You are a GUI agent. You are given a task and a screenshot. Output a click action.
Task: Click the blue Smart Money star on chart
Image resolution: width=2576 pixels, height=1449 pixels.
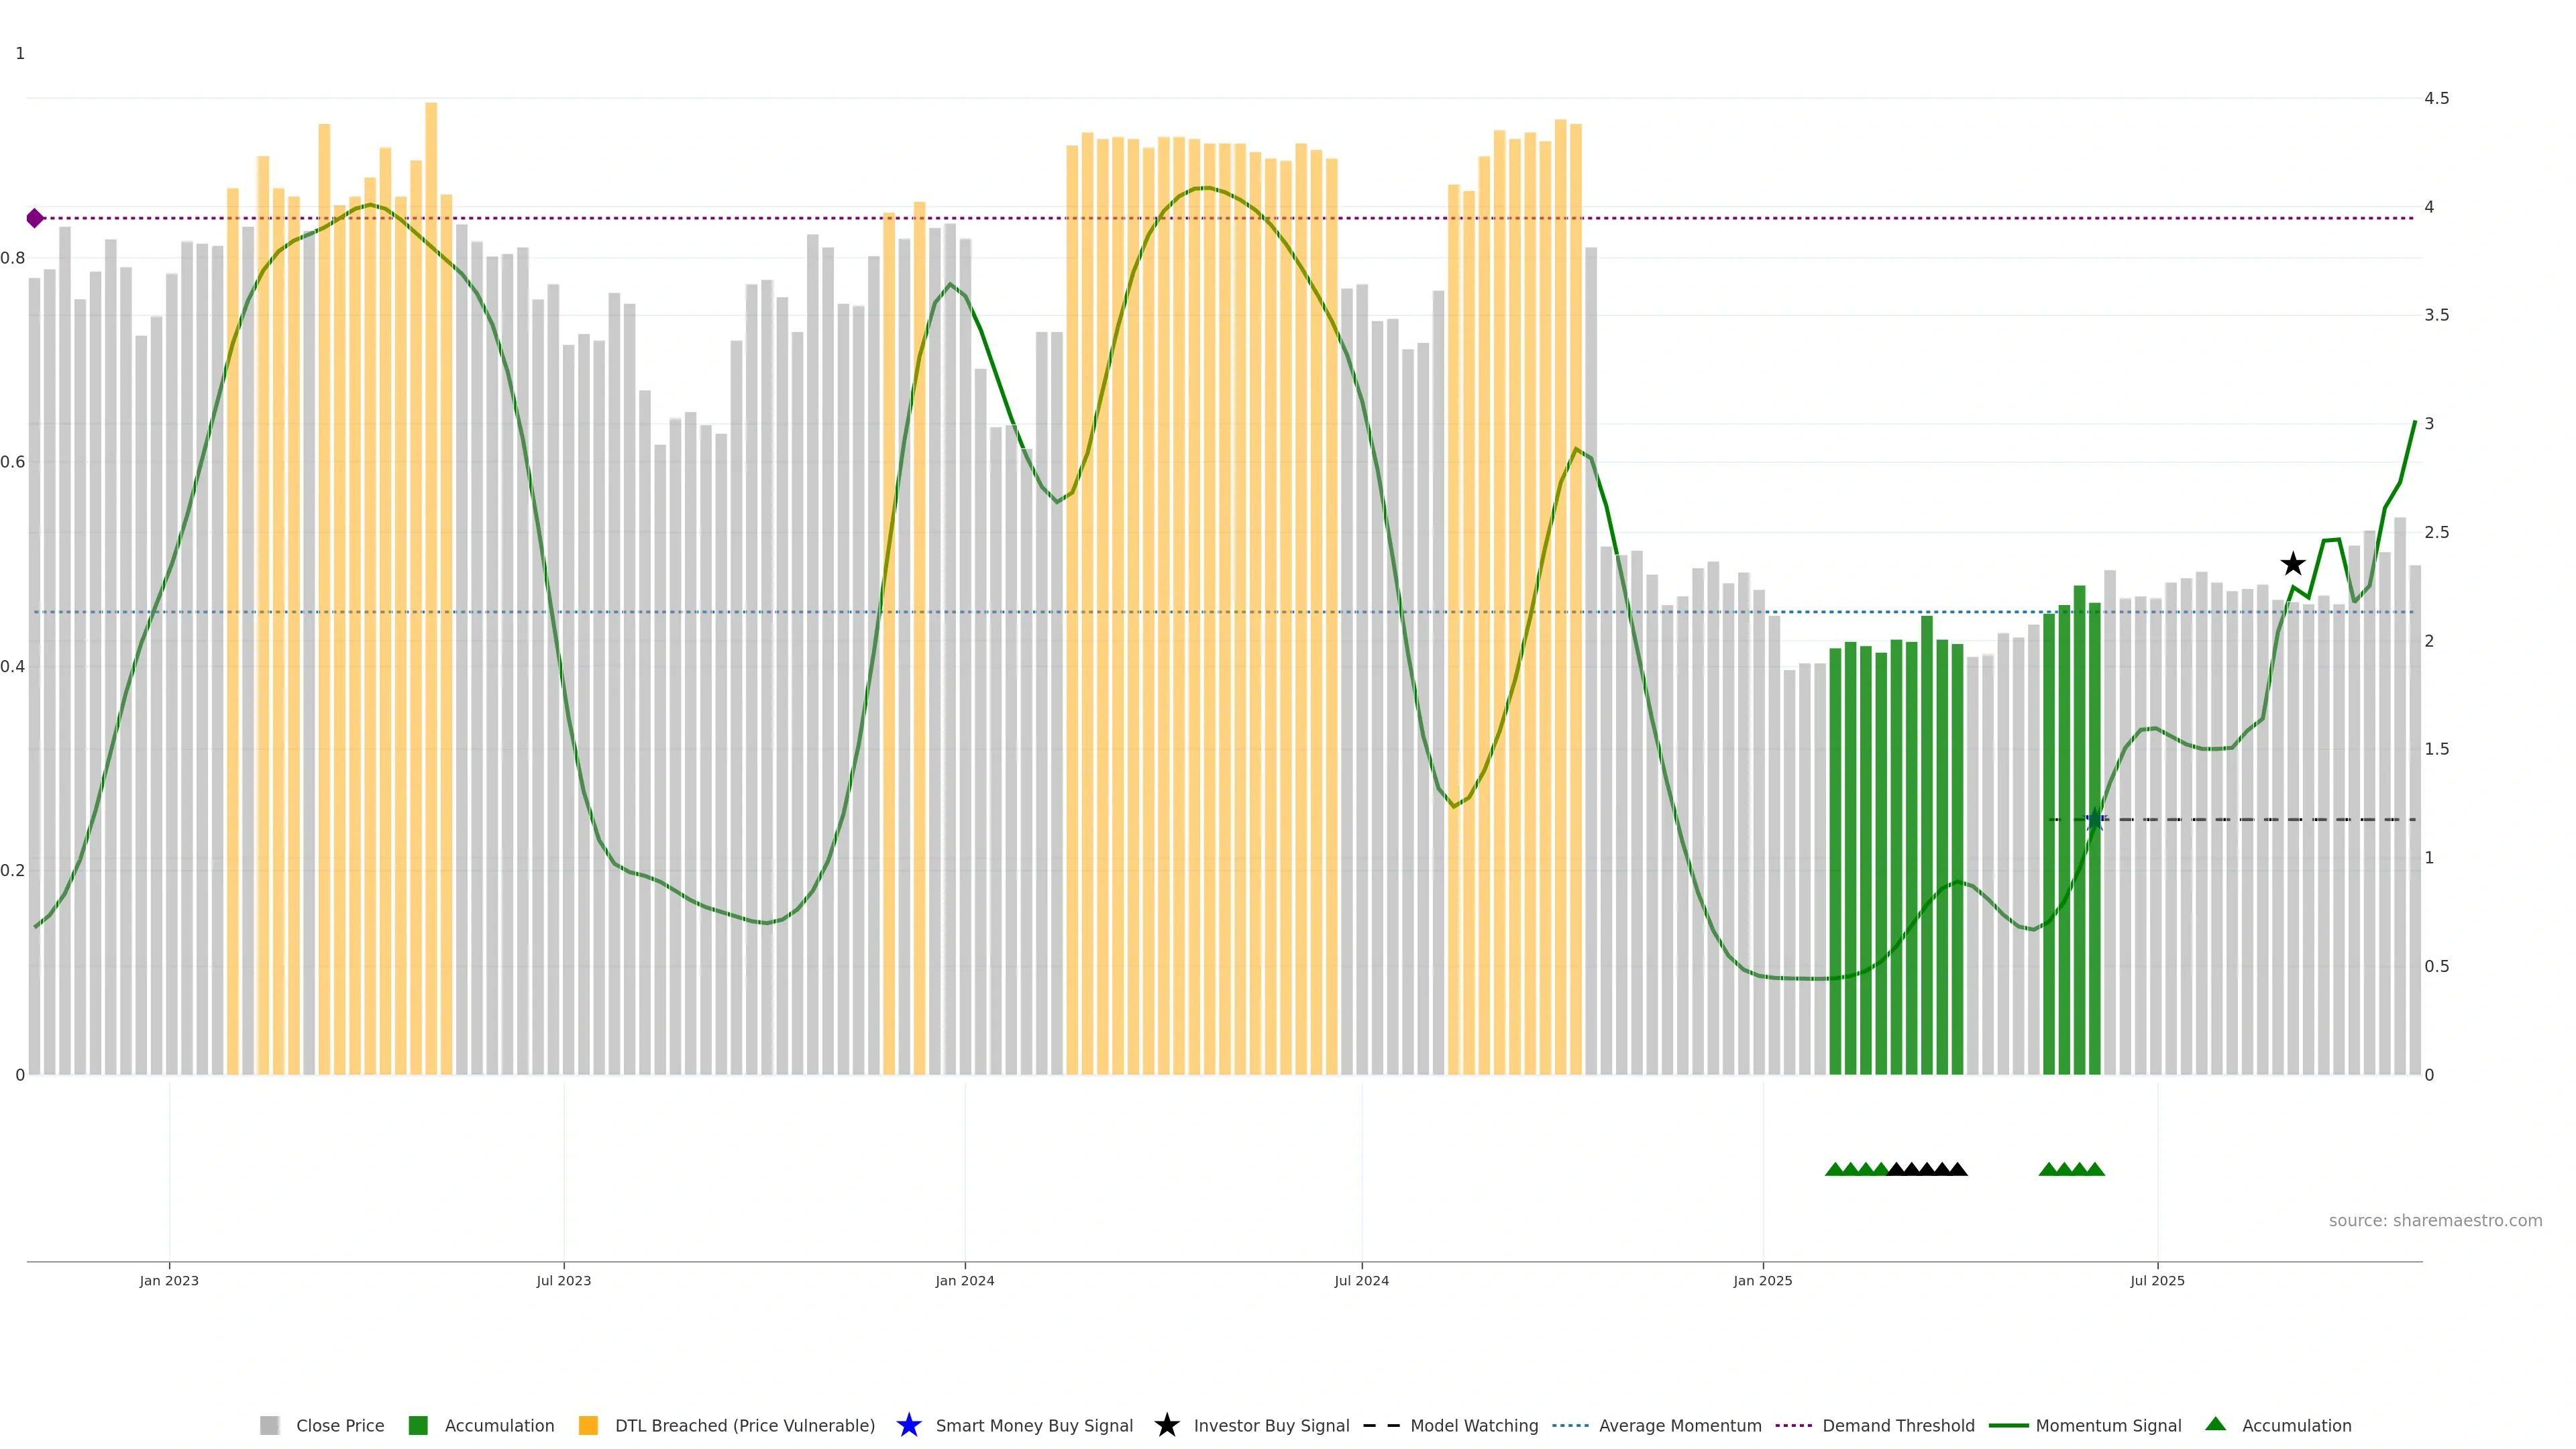[2095, 820]
